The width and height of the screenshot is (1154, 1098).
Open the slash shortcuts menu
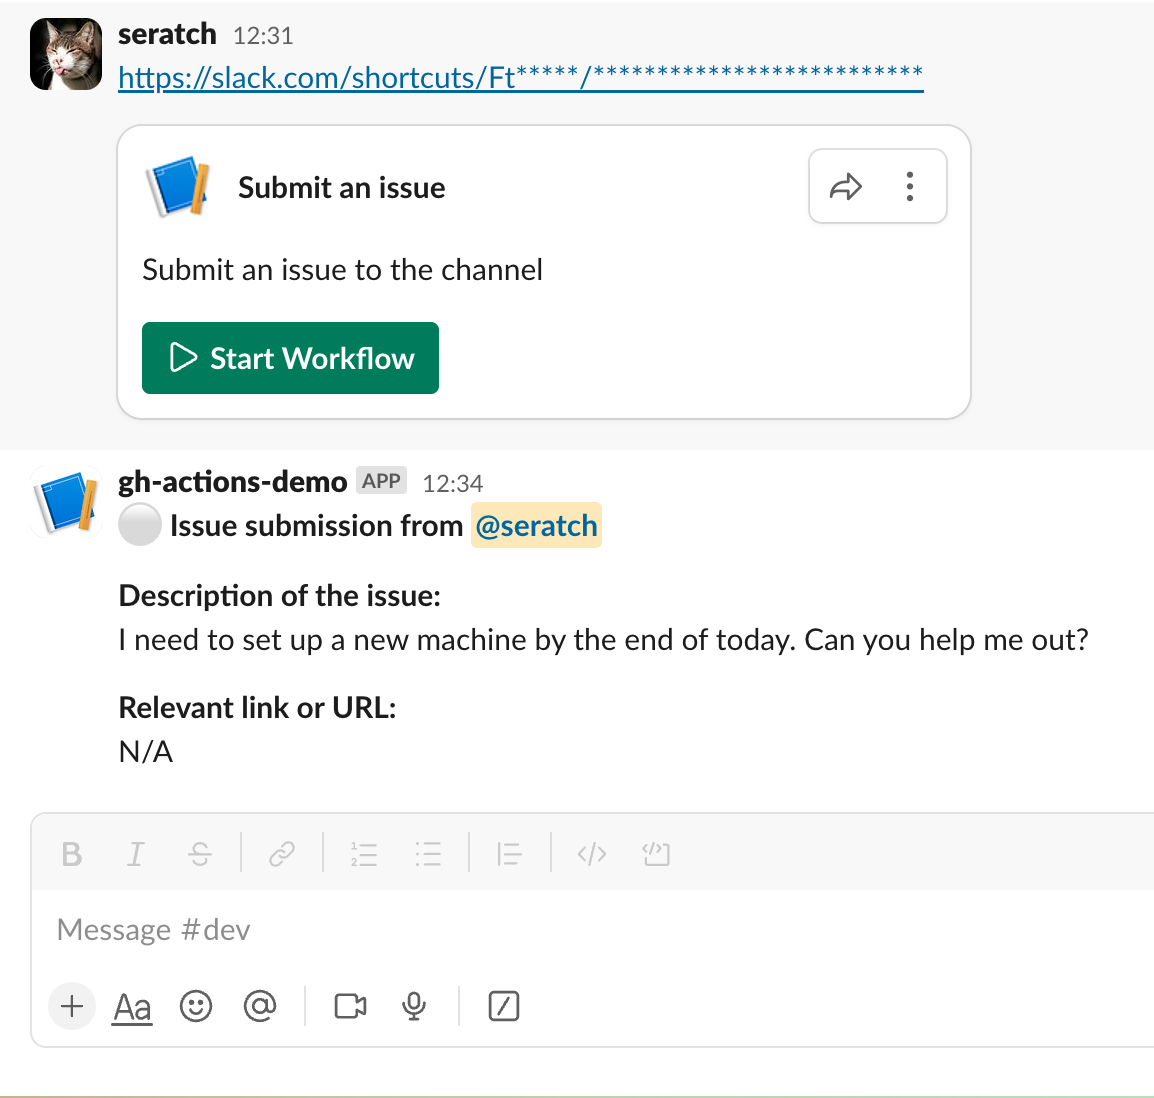pyautogui.click(x=504, y=1006)
